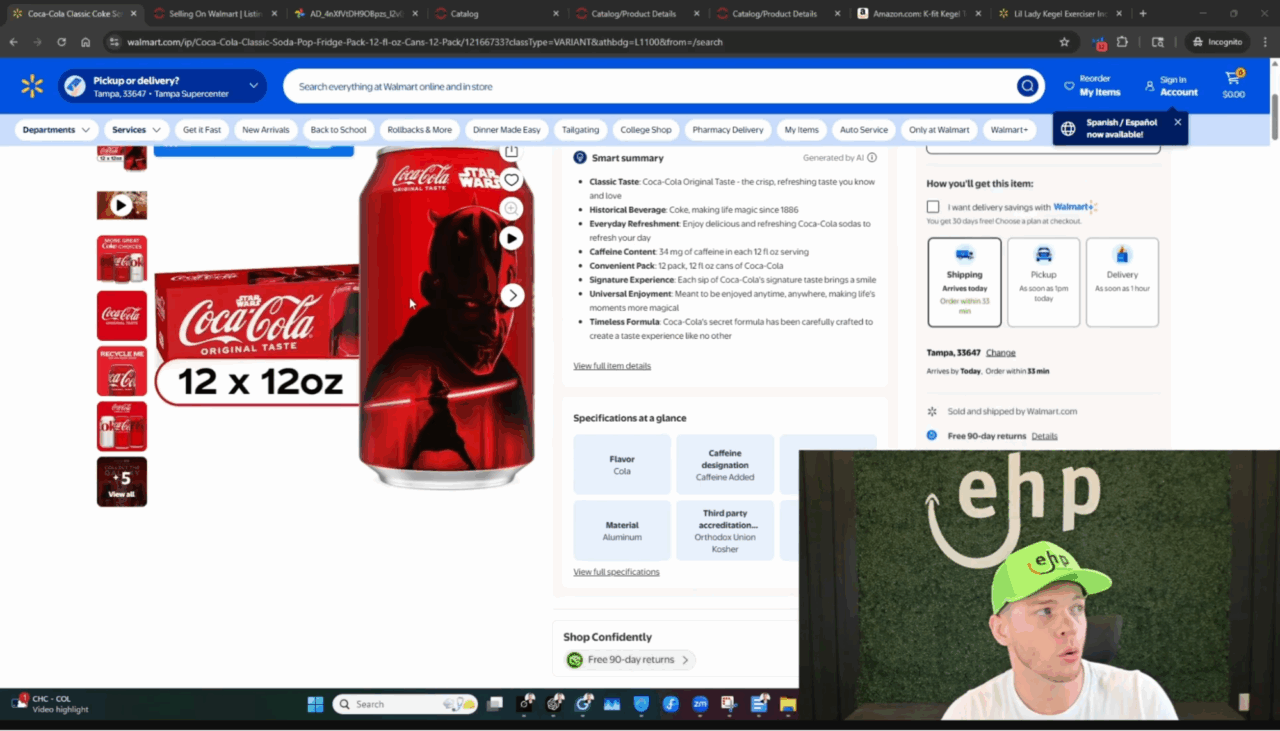Click the zoom magnifier on the product image
This screenshot has height=731, width=1280.
511,208
